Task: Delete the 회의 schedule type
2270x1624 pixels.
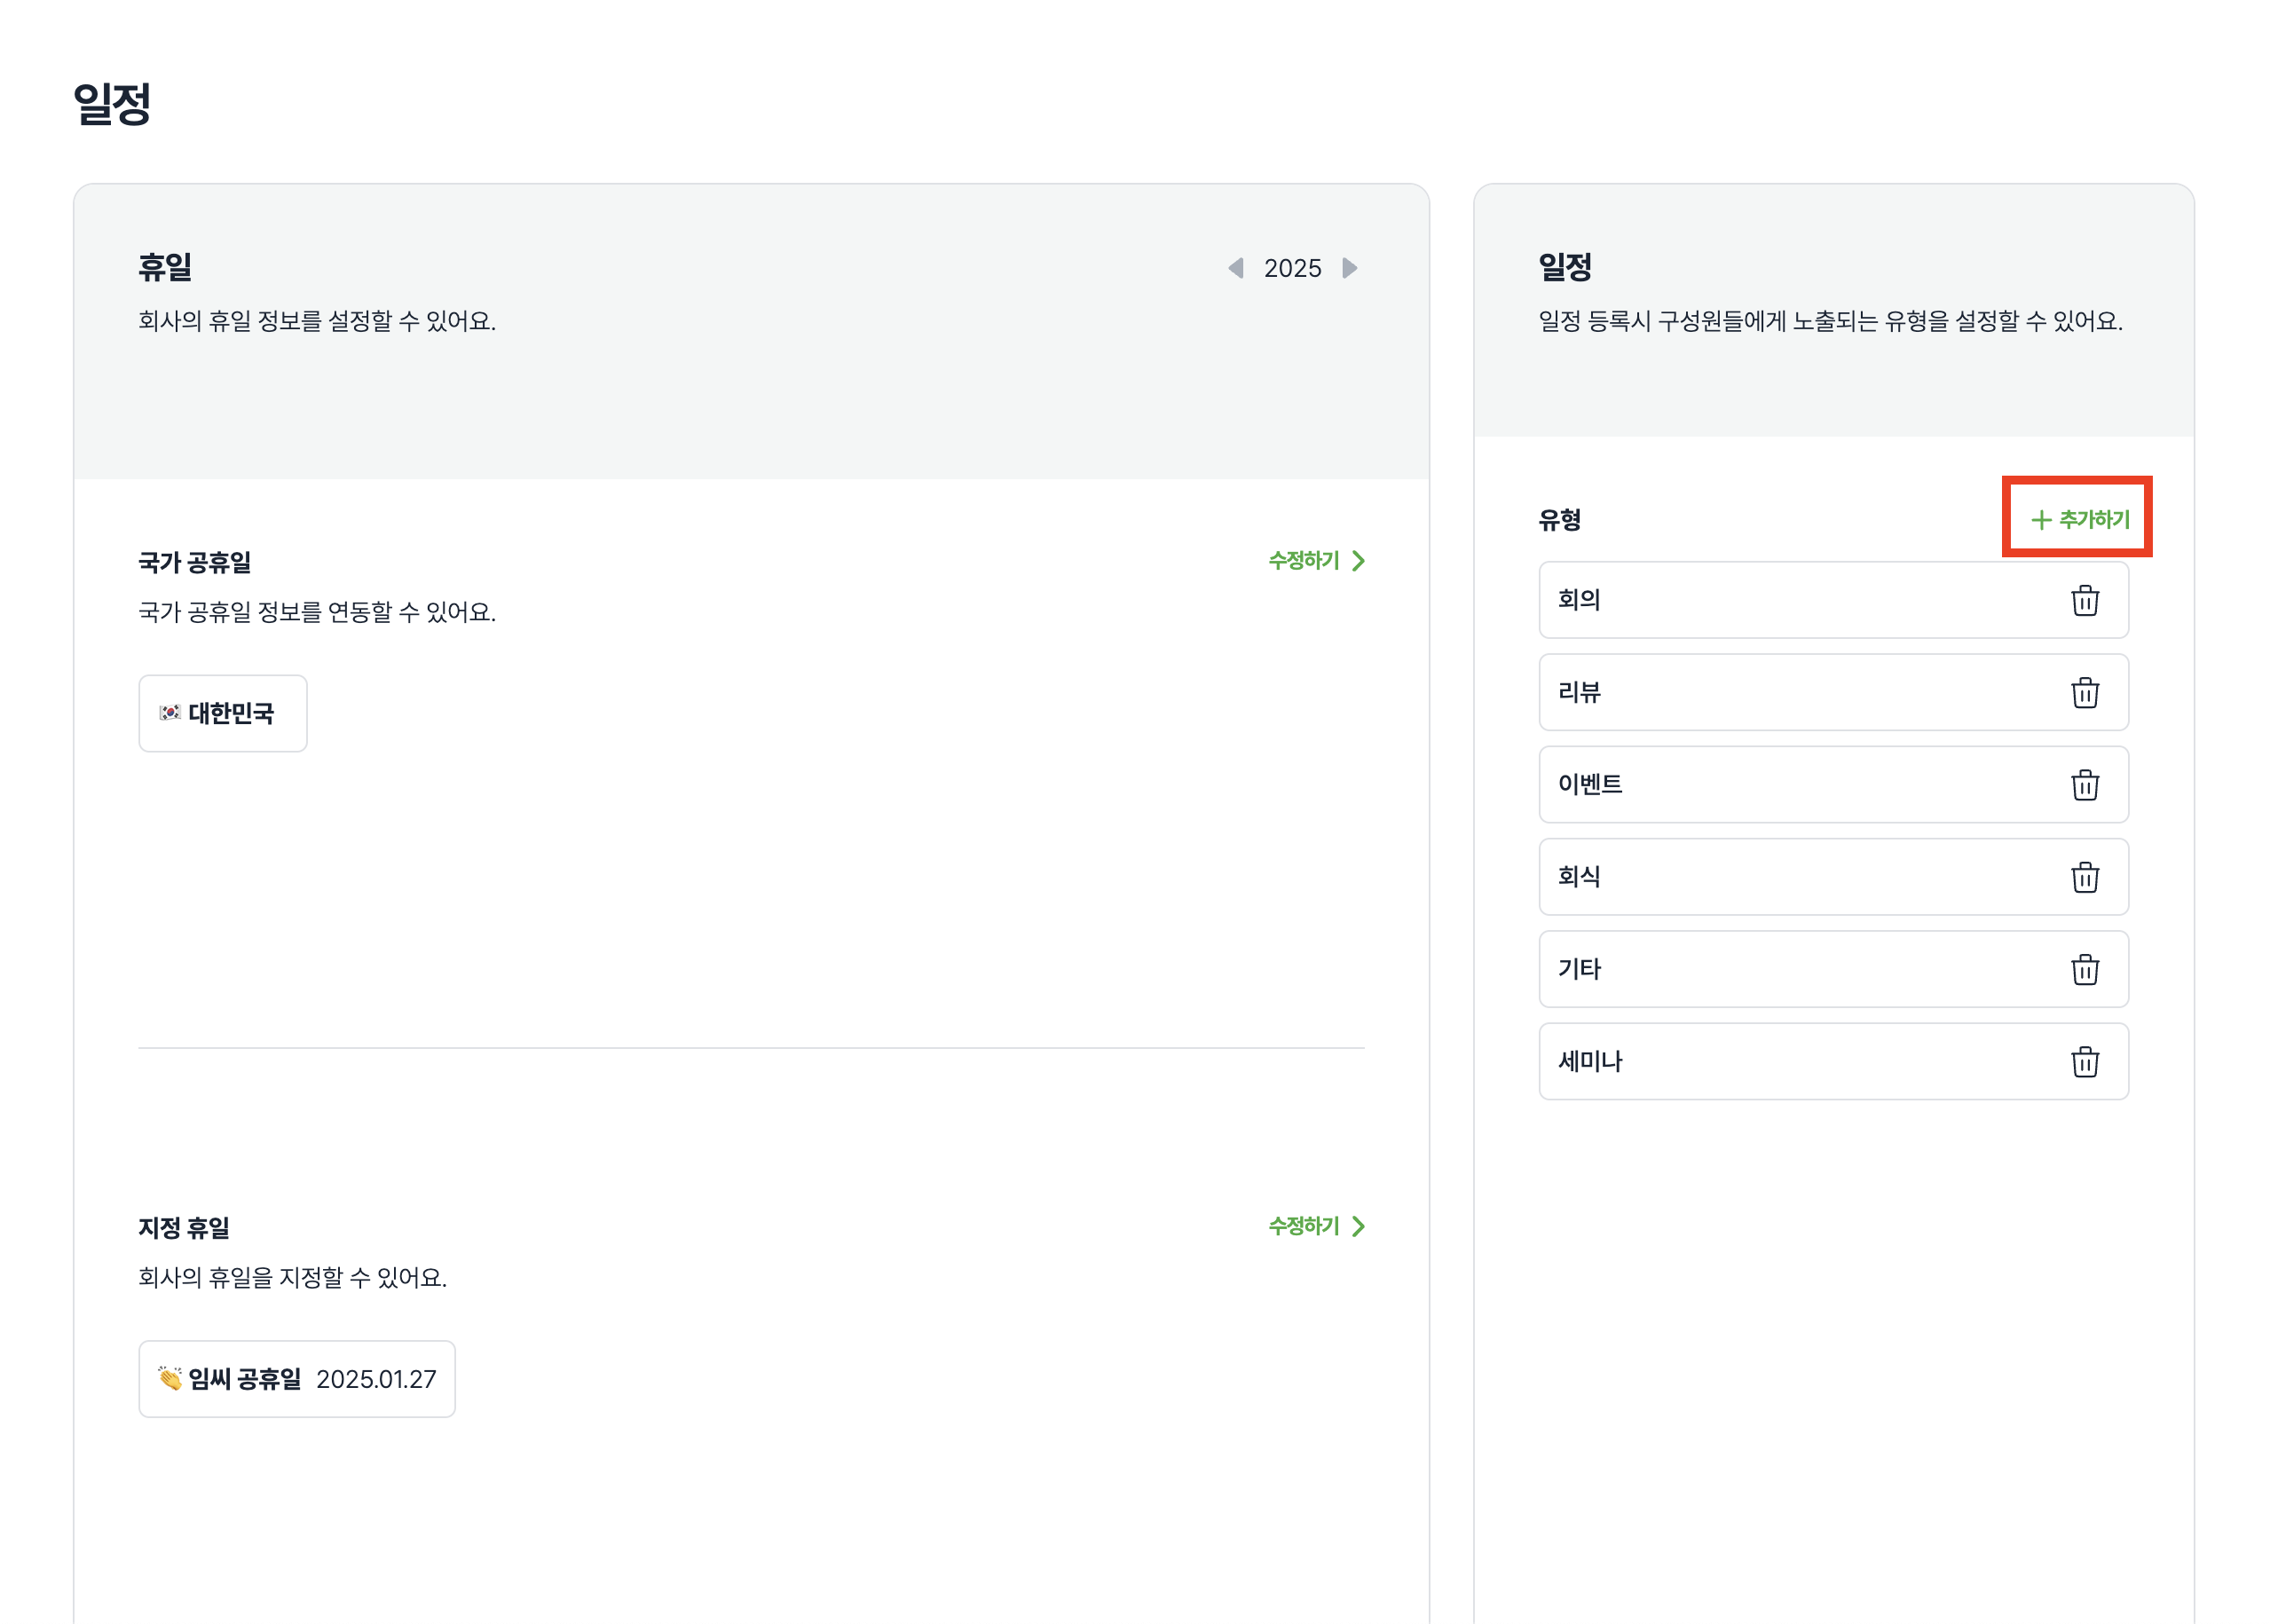Action: point(2084,600)
